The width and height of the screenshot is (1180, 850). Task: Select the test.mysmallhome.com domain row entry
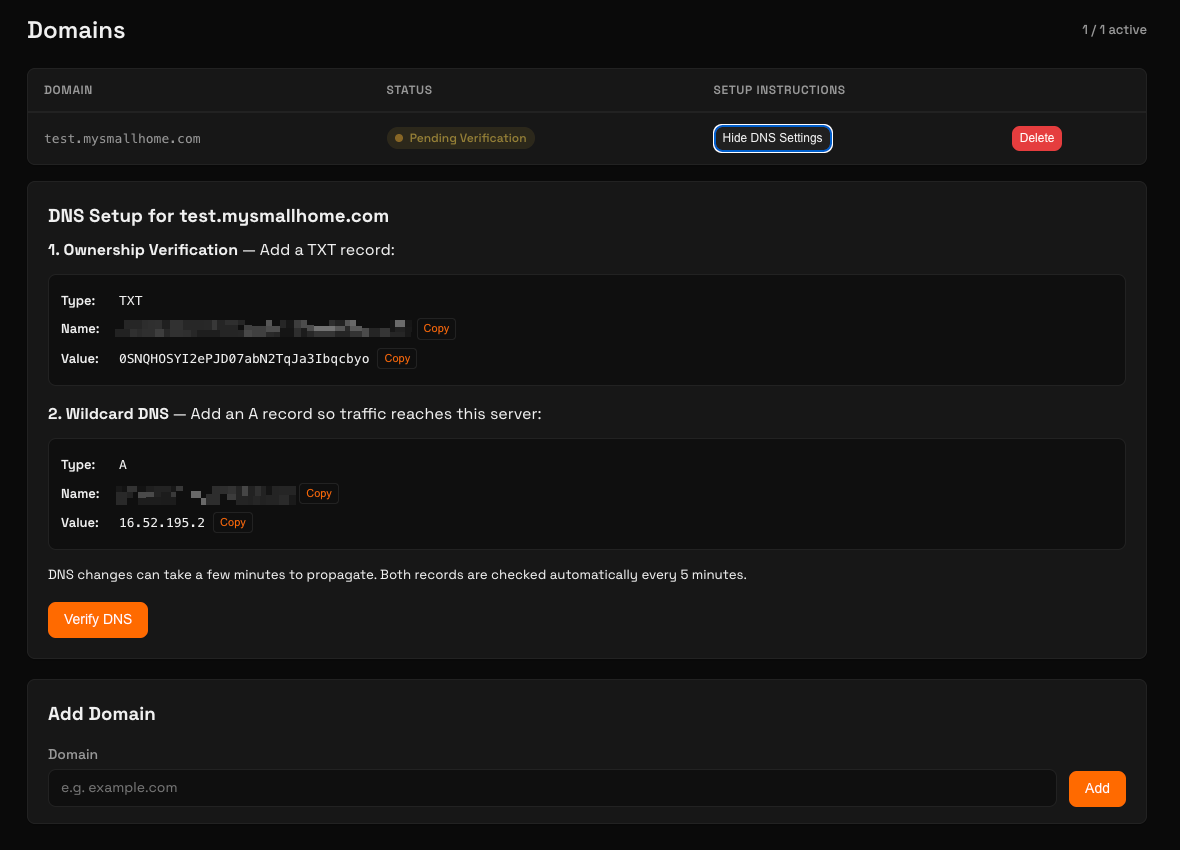[122, 139]
